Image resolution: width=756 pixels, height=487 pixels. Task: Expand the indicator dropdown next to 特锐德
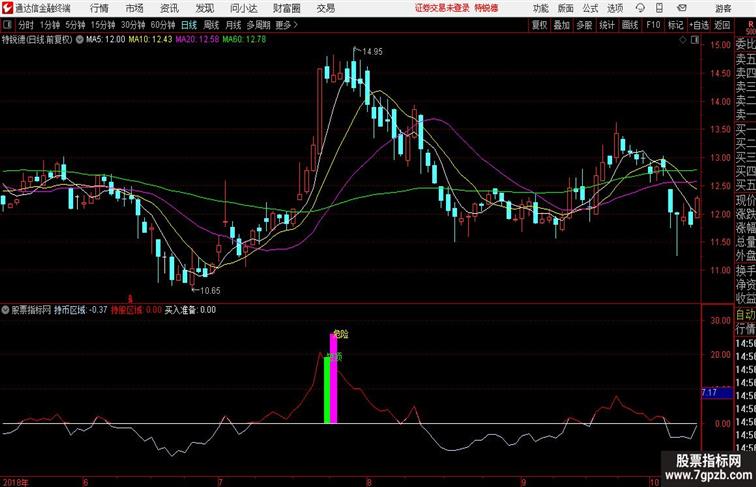[x=80, y=40]
